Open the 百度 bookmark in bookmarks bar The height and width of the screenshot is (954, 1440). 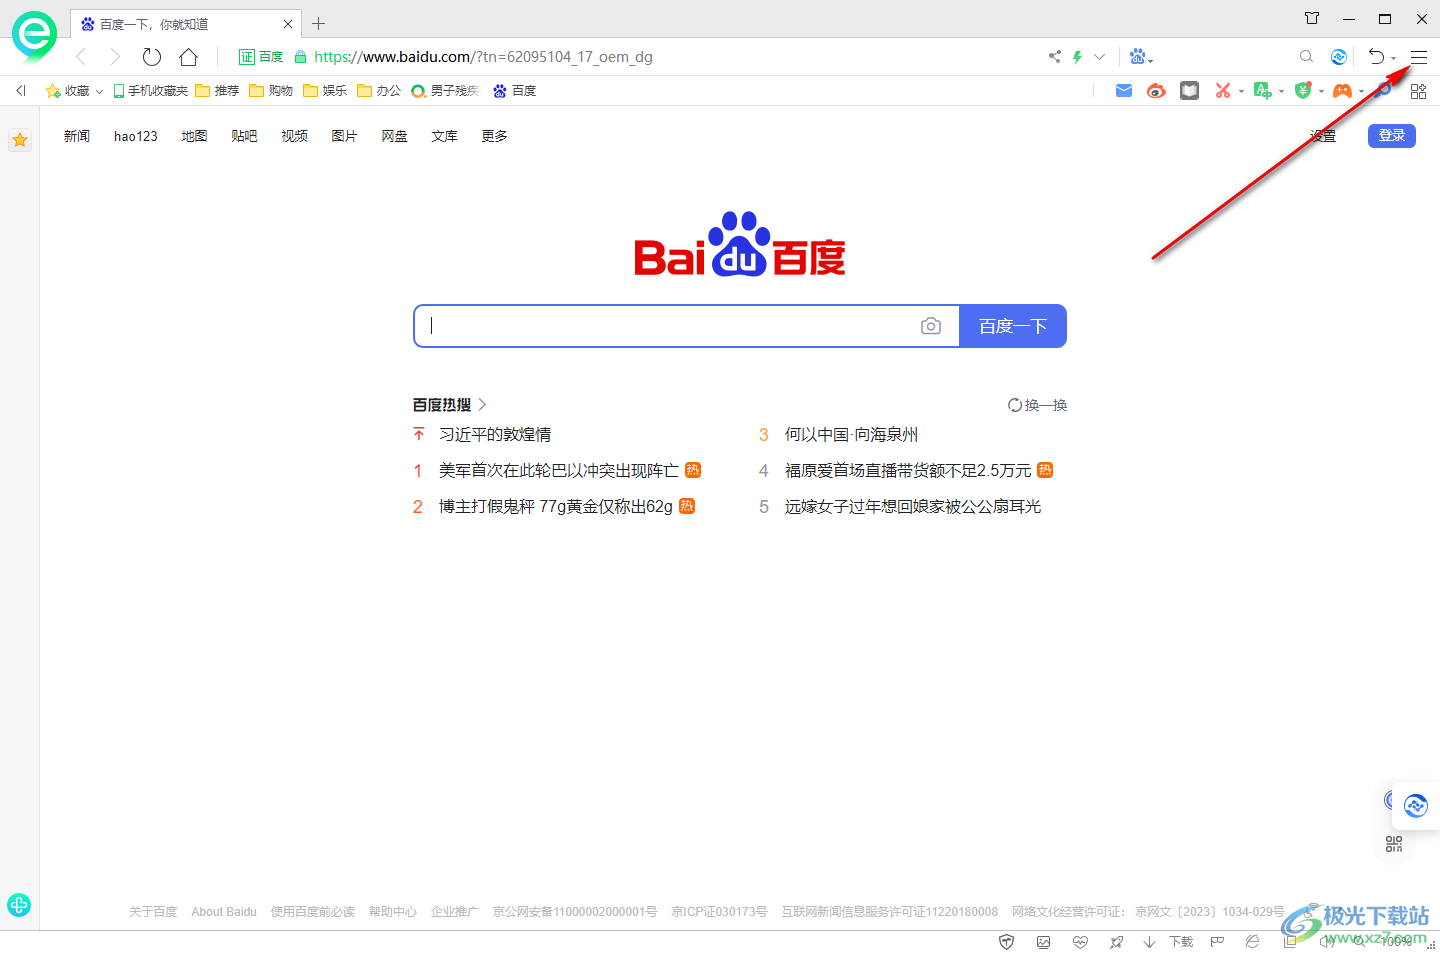(x=515, y=91)
